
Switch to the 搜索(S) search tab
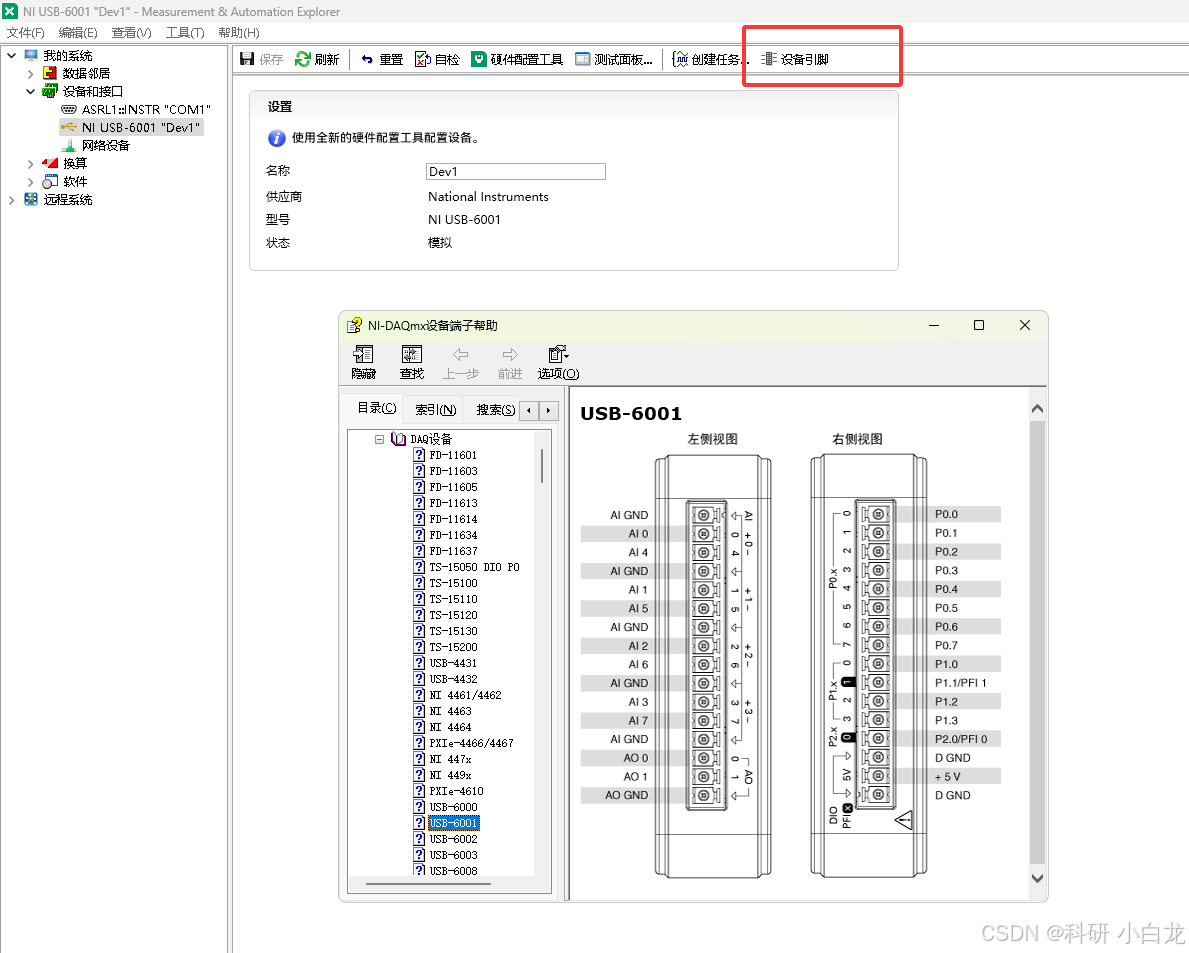[495, 409]
